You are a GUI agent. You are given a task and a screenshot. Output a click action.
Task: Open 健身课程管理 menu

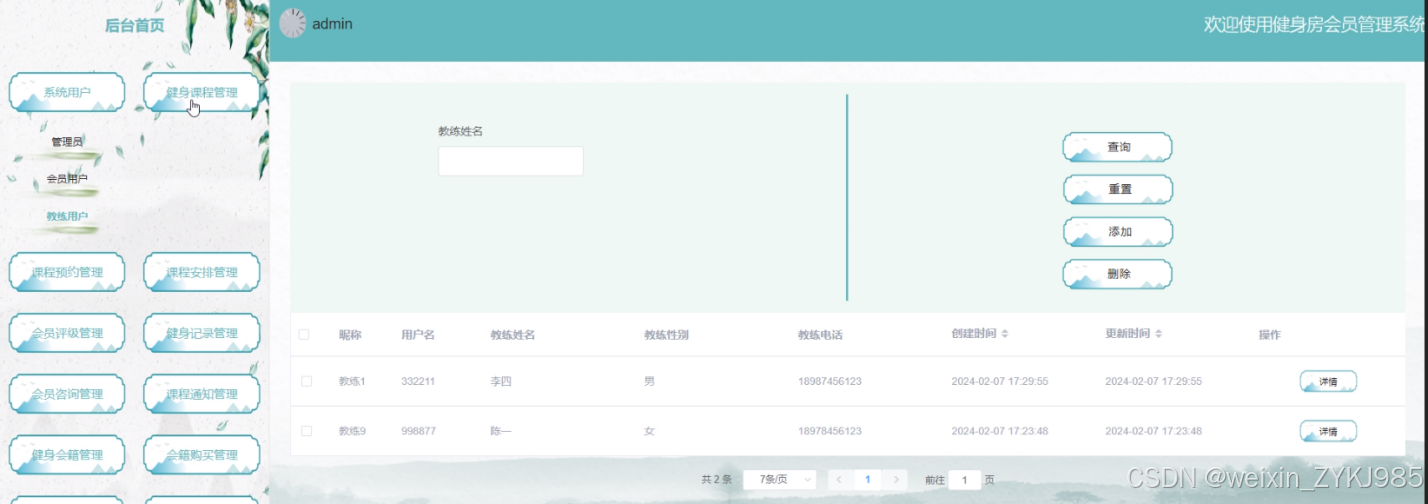pyautogui.click(x=202, y=93)
